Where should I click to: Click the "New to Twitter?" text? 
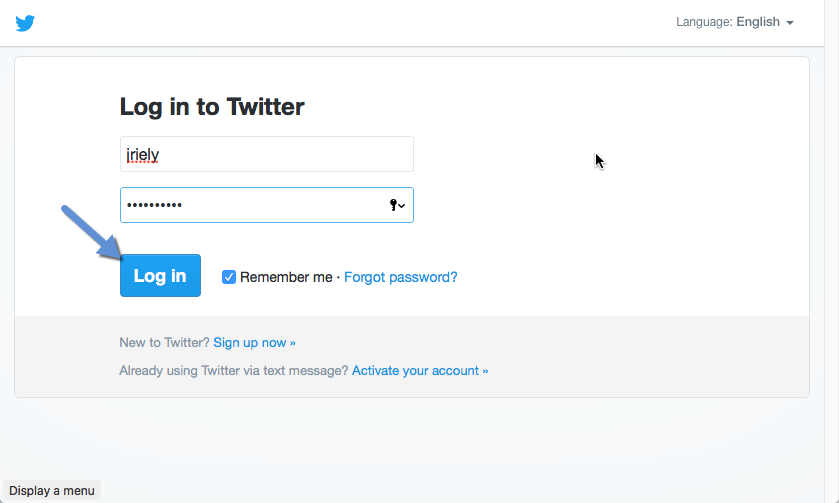point(164,342)
